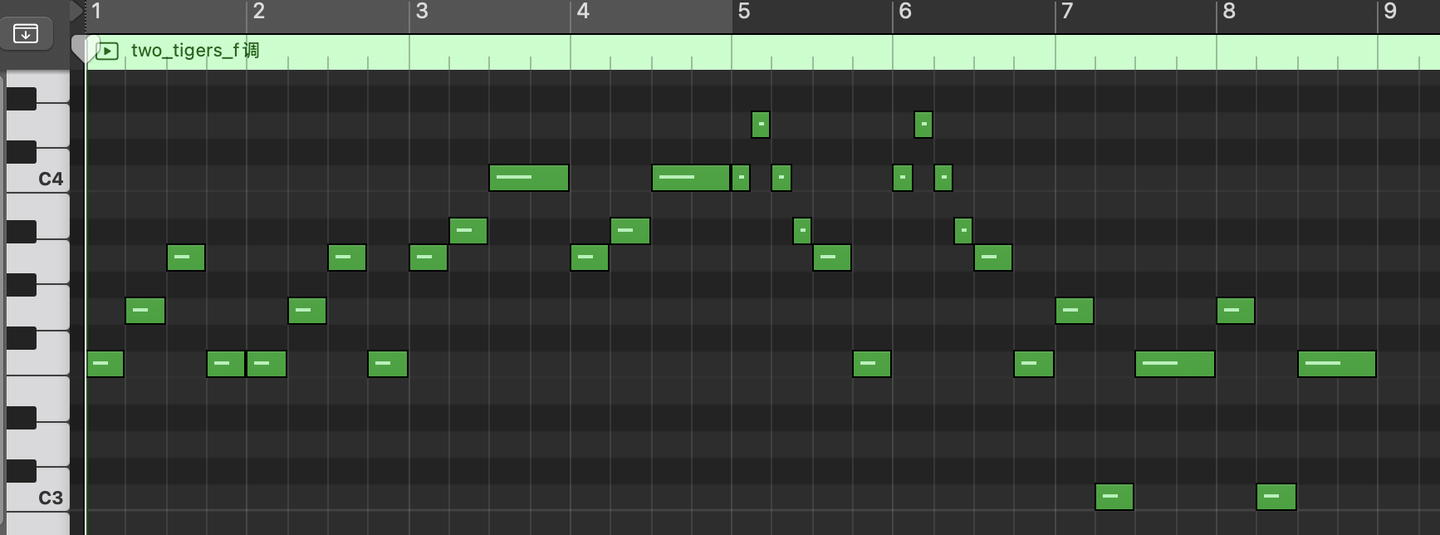Select the short D4 note in bar 5
1440x535 pixels.
point(761,125)
